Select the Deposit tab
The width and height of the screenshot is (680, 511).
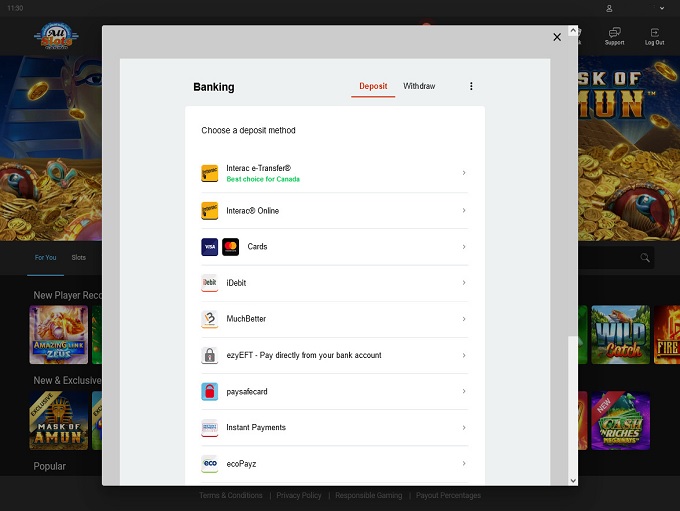click(x=373, y=87)
